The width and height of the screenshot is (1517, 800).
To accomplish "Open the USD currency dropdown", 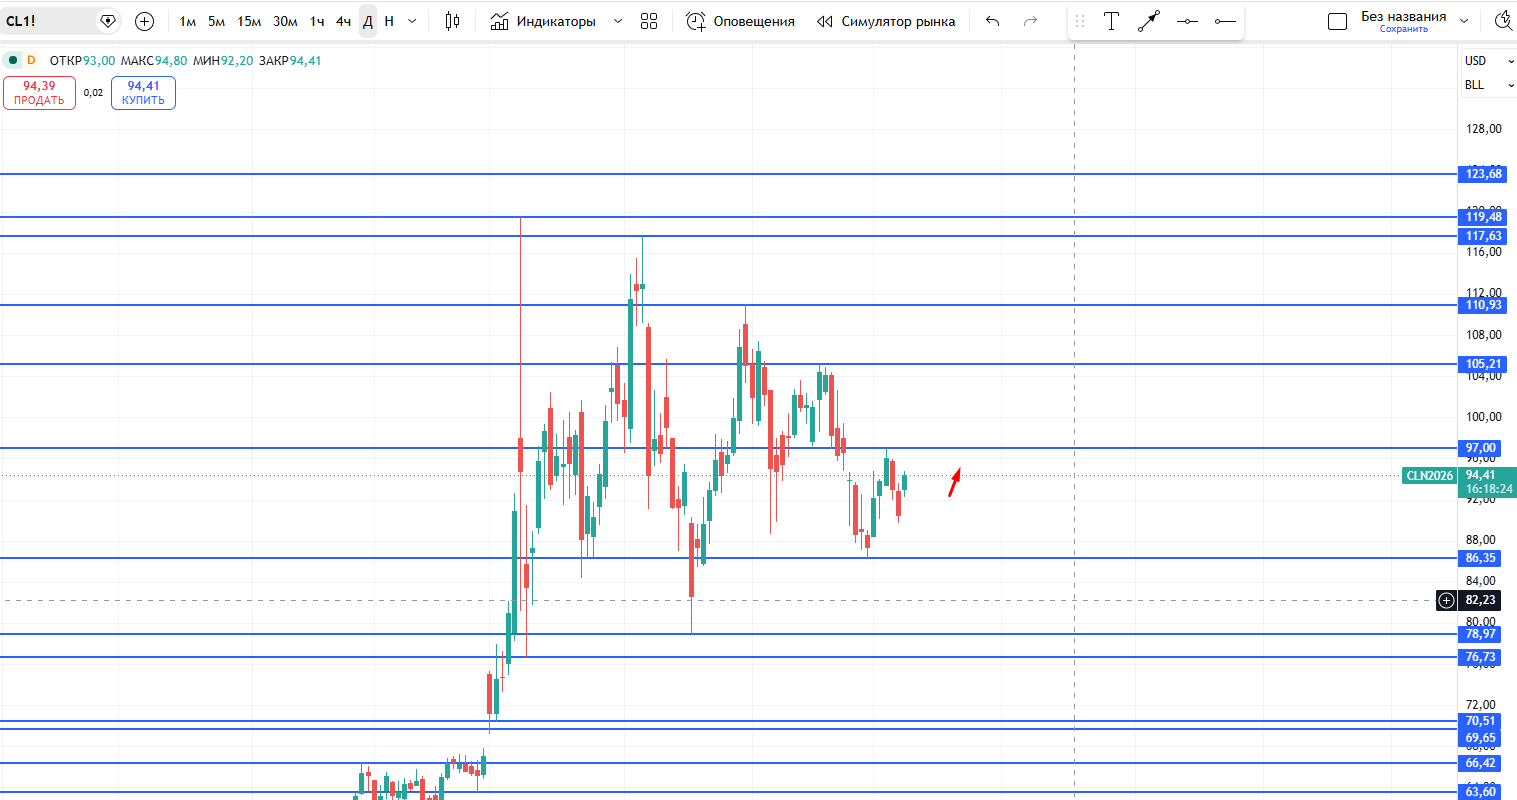I will [x=1489, y=60].
